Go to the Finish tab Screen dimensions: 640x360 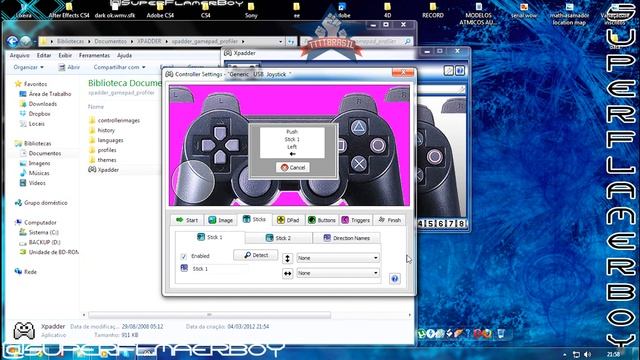coord(389,220)
